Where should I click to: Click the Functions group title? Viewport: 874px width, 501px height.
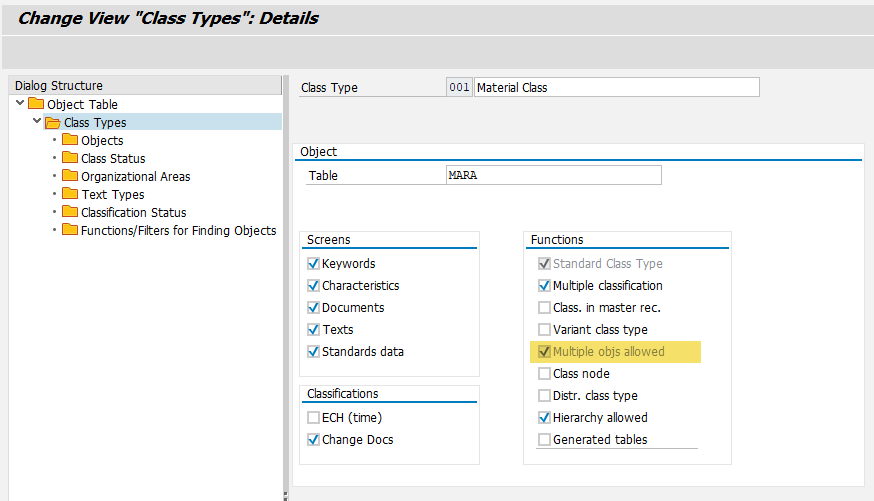coord(557,240)
